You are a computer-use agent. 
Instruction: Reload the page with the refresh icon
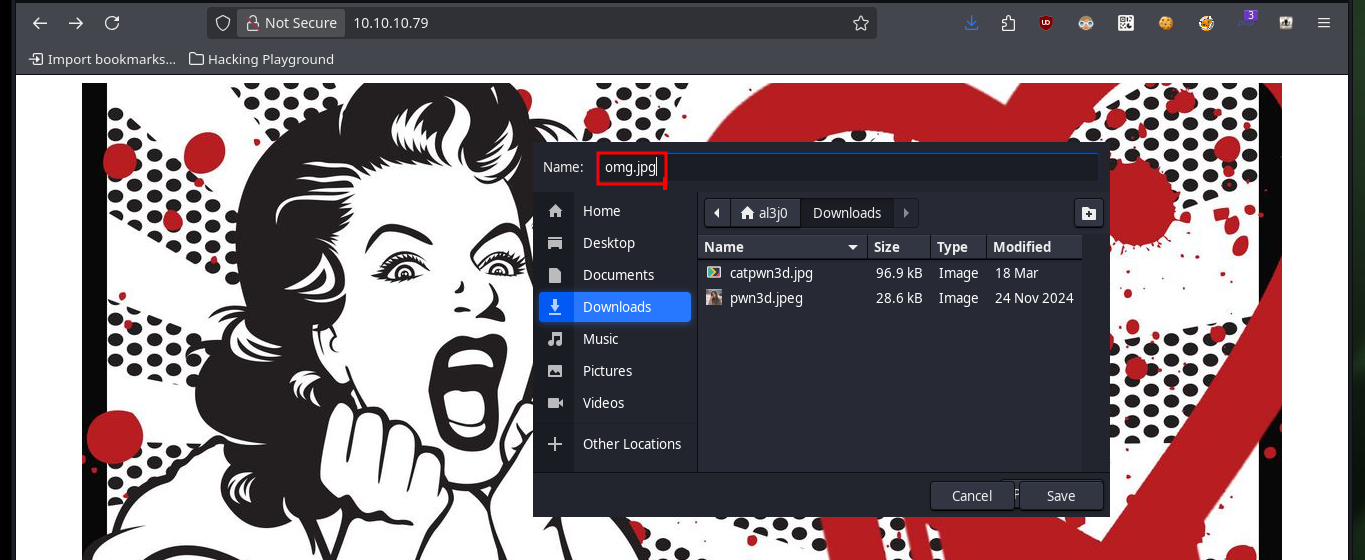click(x=112, y=23)
